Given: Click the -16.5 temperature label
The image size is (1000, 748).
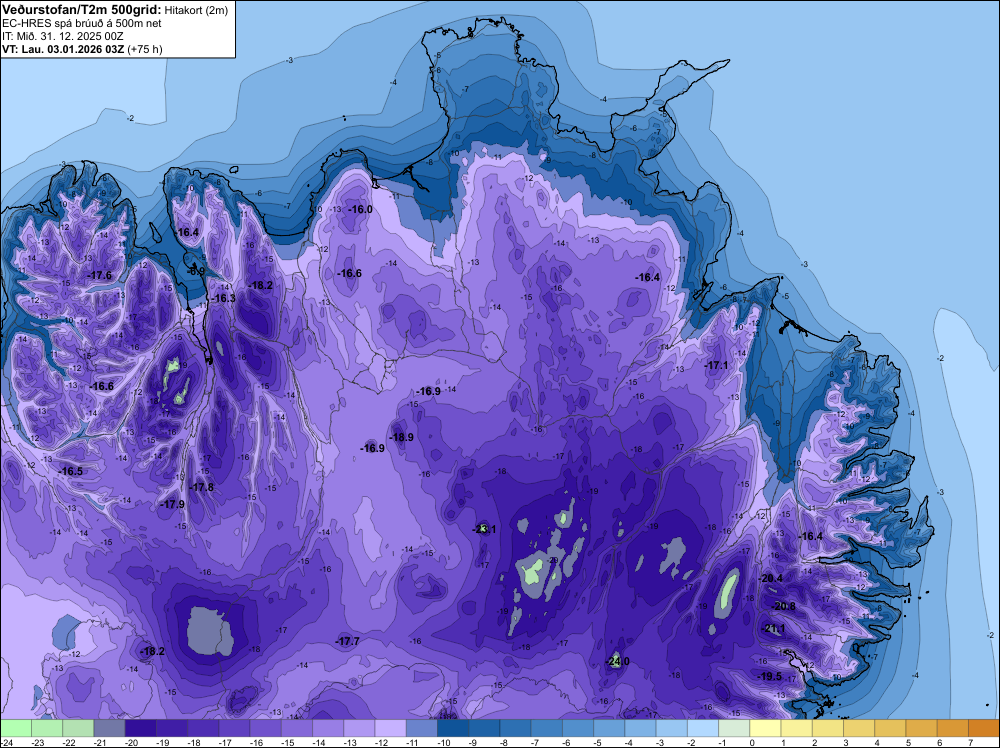Looking at the screenshot, I should pyautogui.click(x=70, y=471).
